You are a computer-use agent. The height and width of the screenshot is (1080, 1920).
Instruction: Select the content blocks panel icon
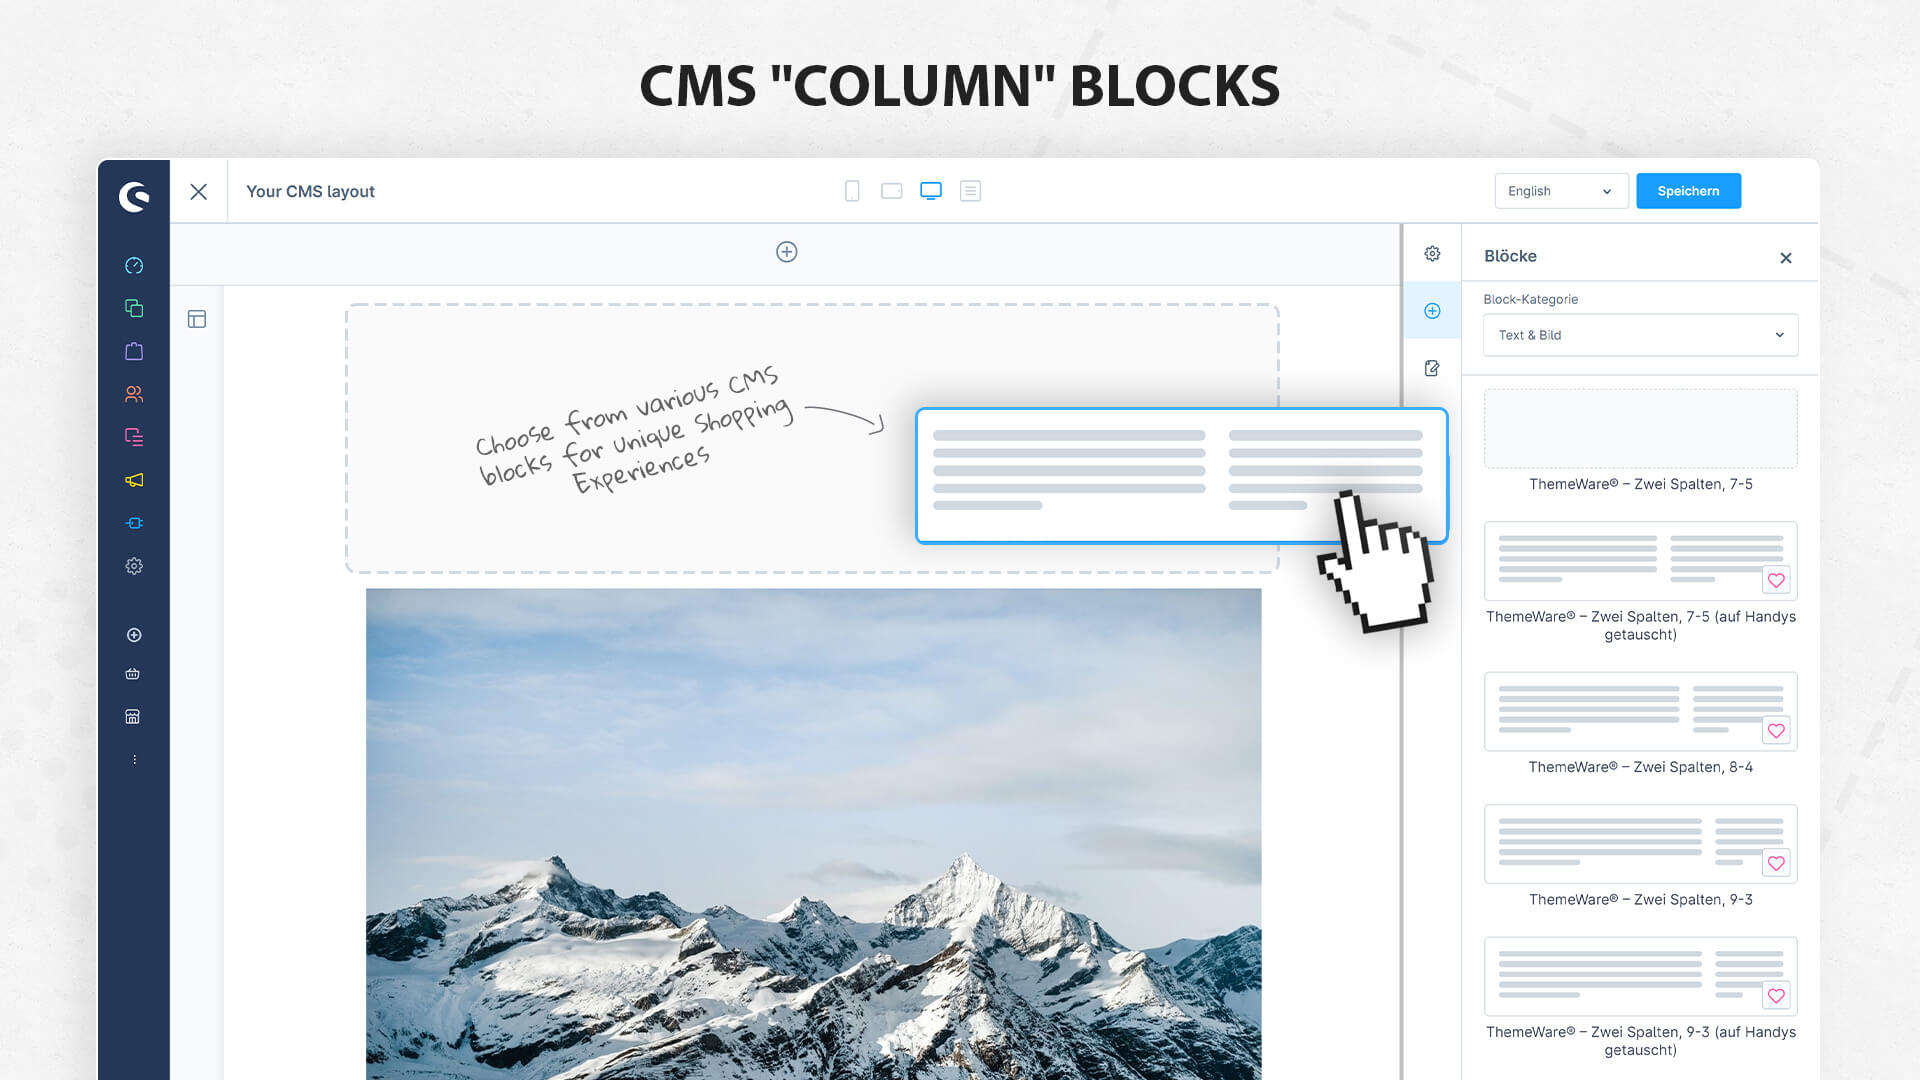[x=1432, y=309]
